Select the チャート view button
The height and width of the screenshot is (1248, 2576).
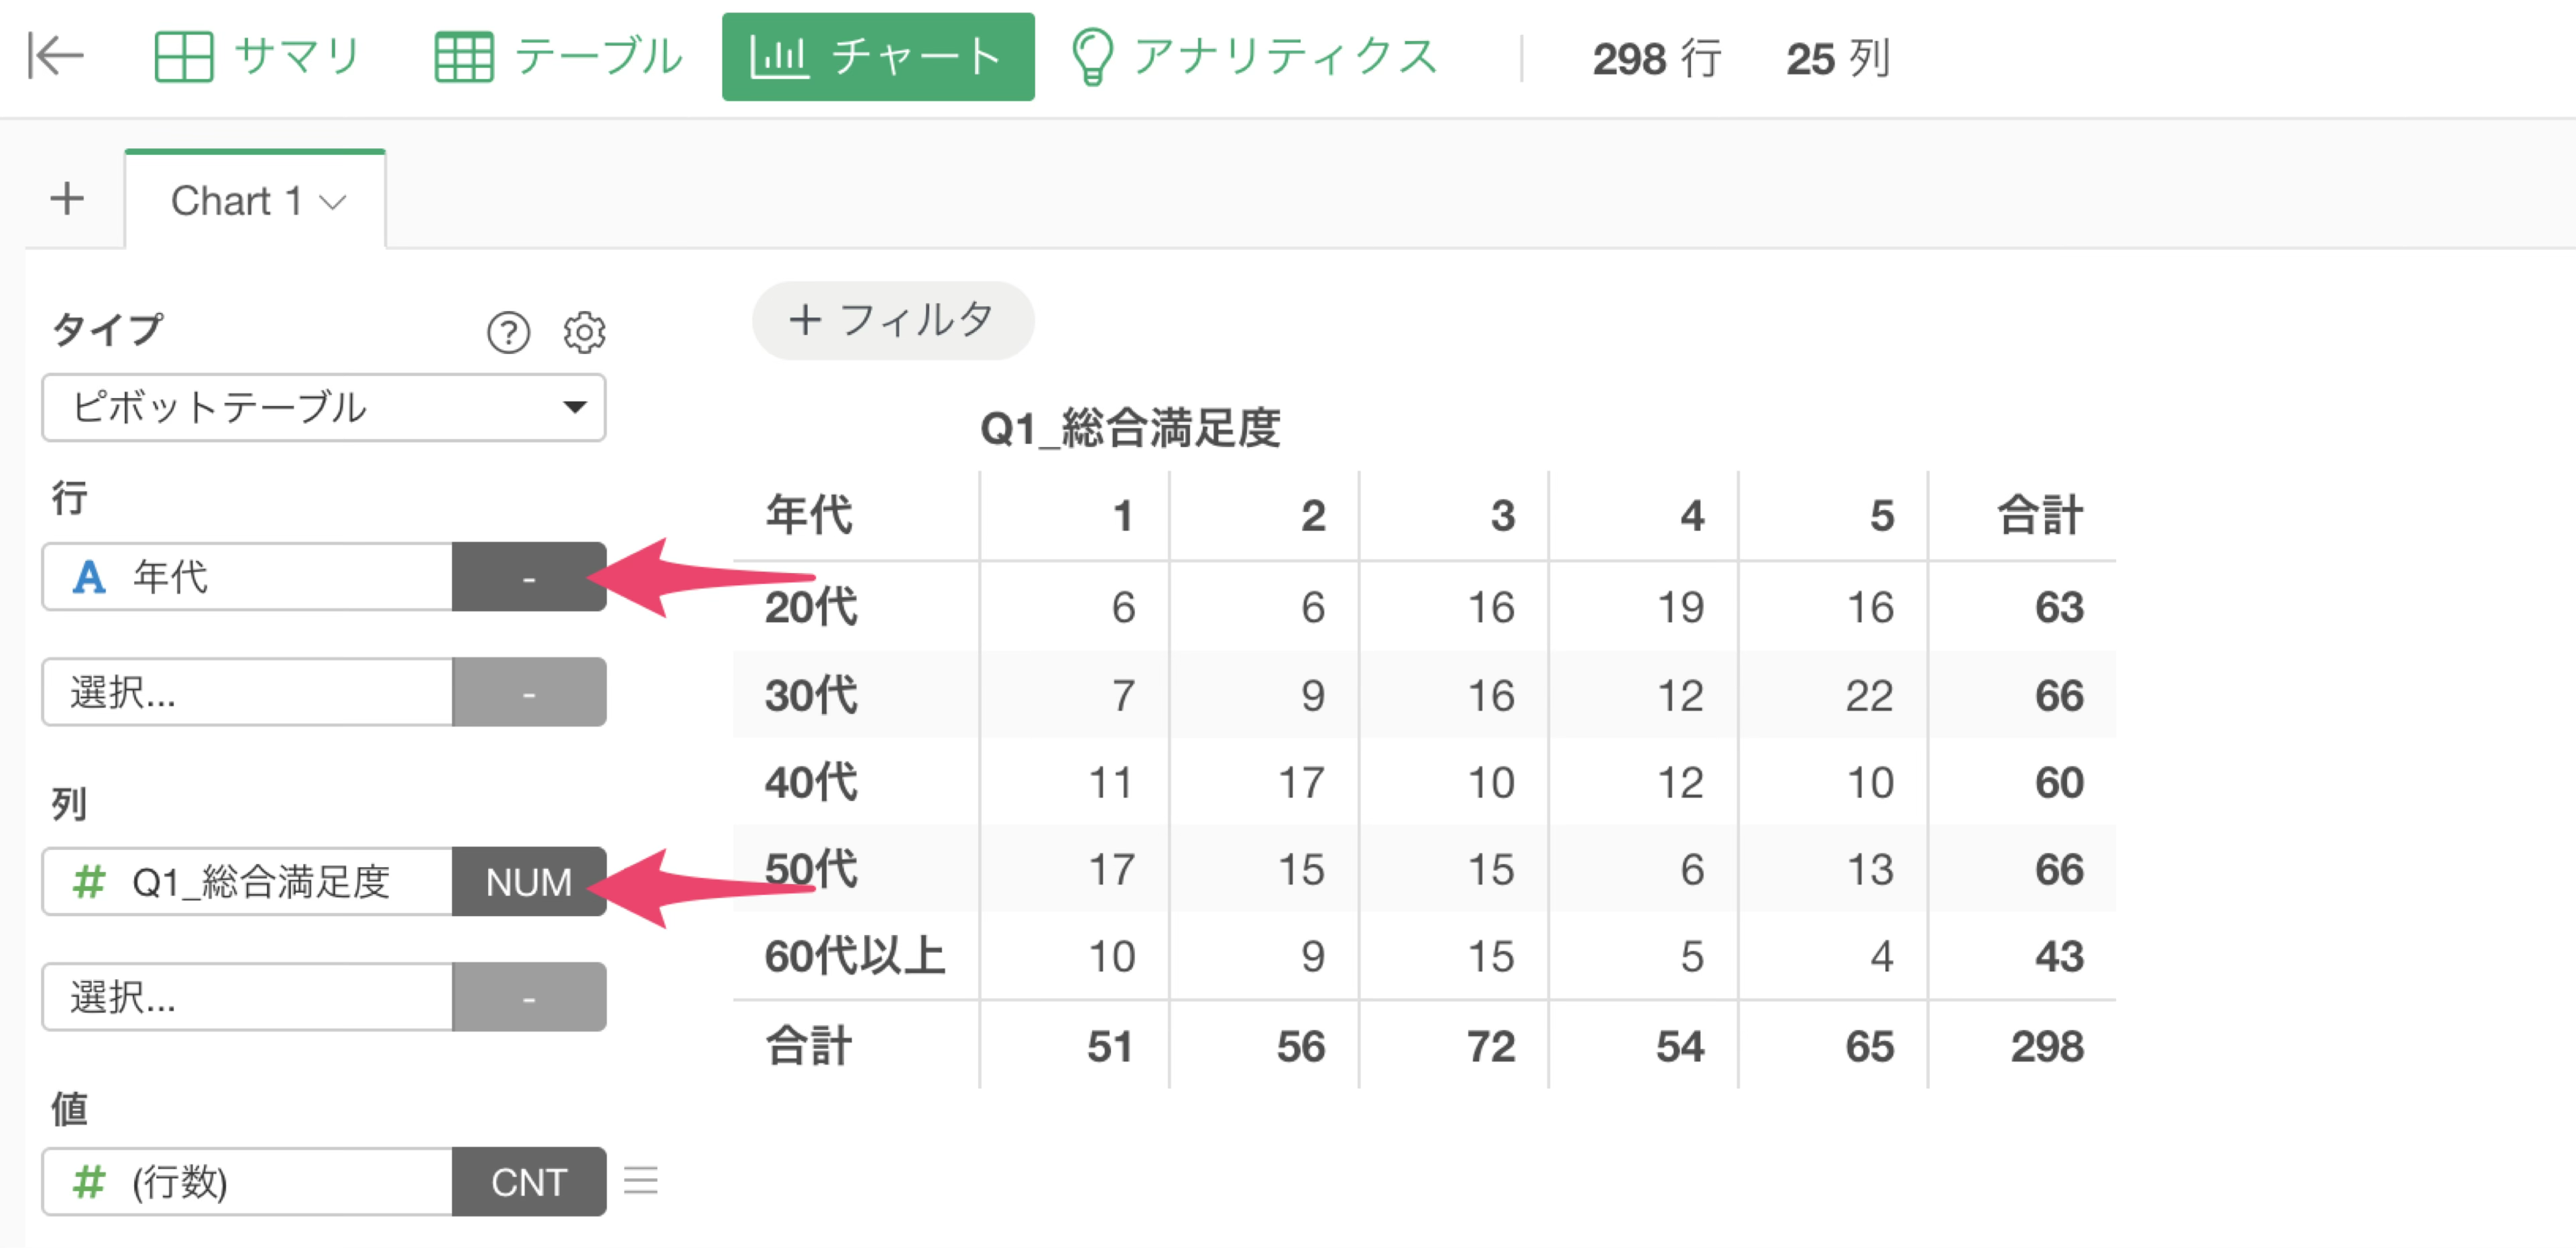[878, 56]
